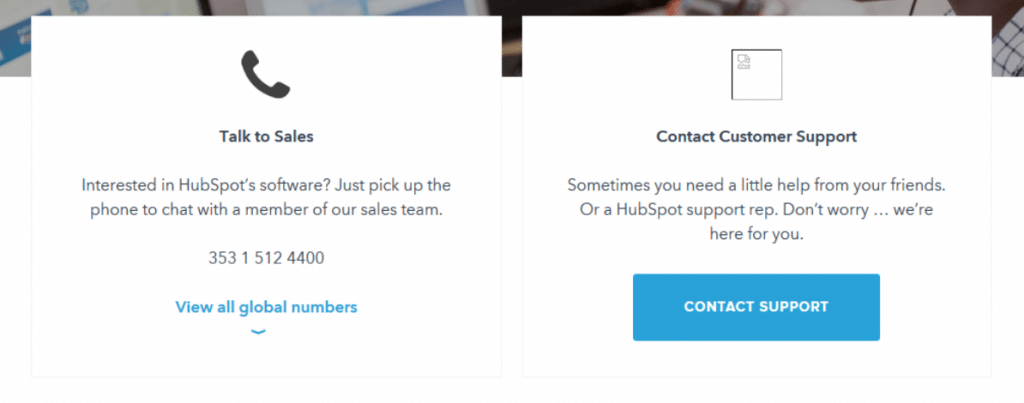Click the phone handset icon
The height and width of the screenshot is (403, 1024).
pyautogui.click(x=266, y=74)
